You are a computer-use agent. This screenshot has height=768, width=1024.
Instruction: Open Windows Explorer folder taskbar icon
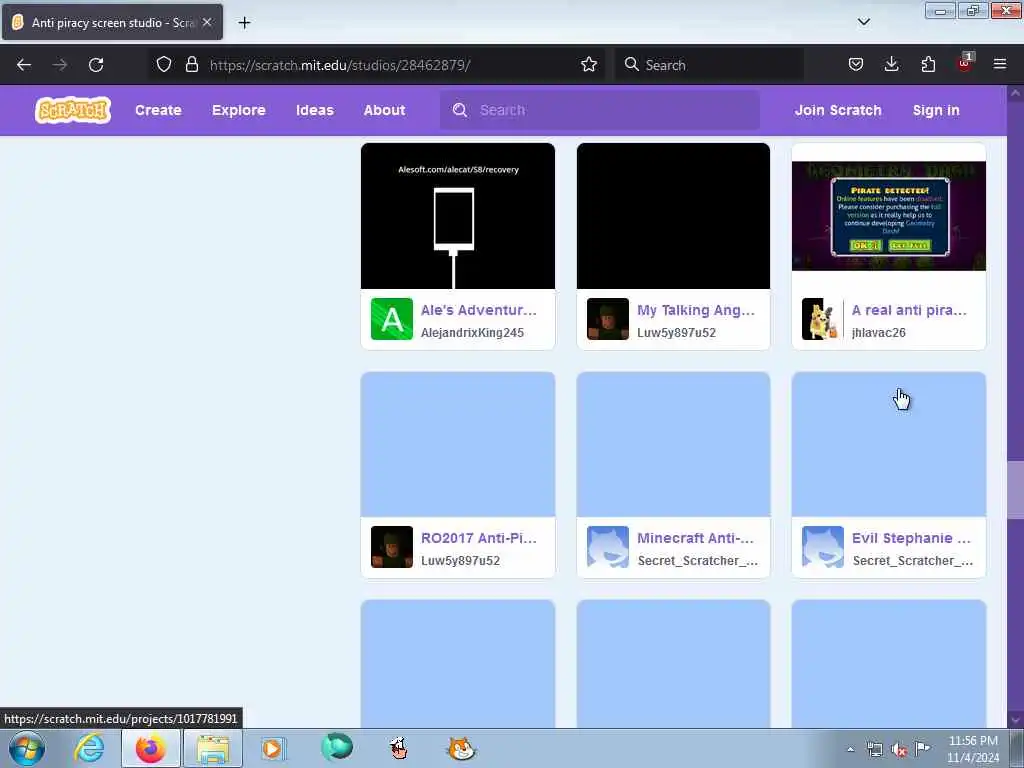pos(213,748)
